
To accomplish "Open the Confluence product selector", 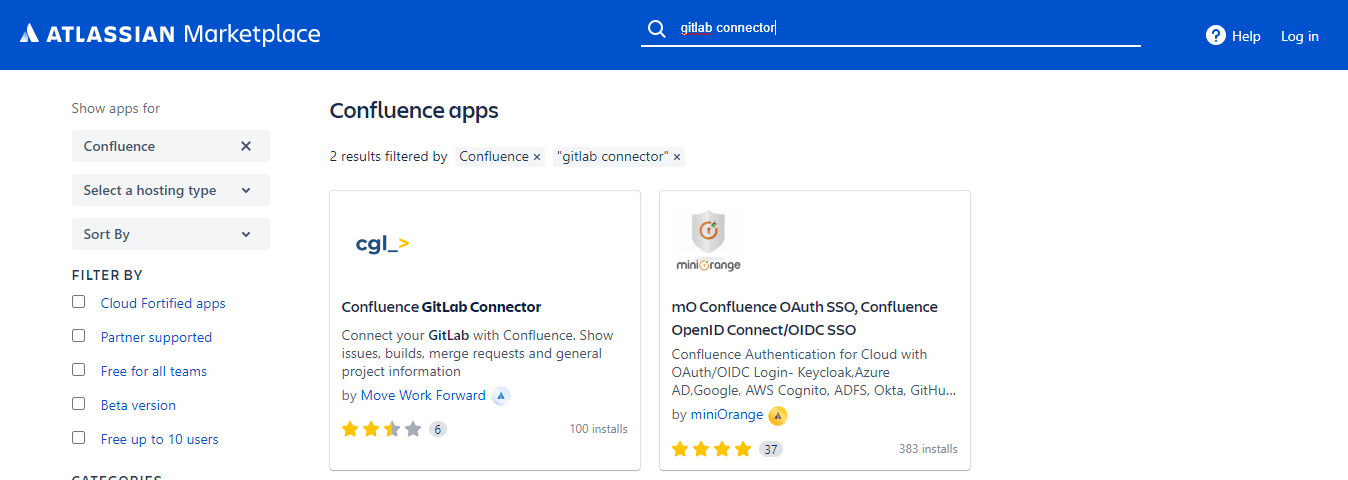I will pos(171,146).
